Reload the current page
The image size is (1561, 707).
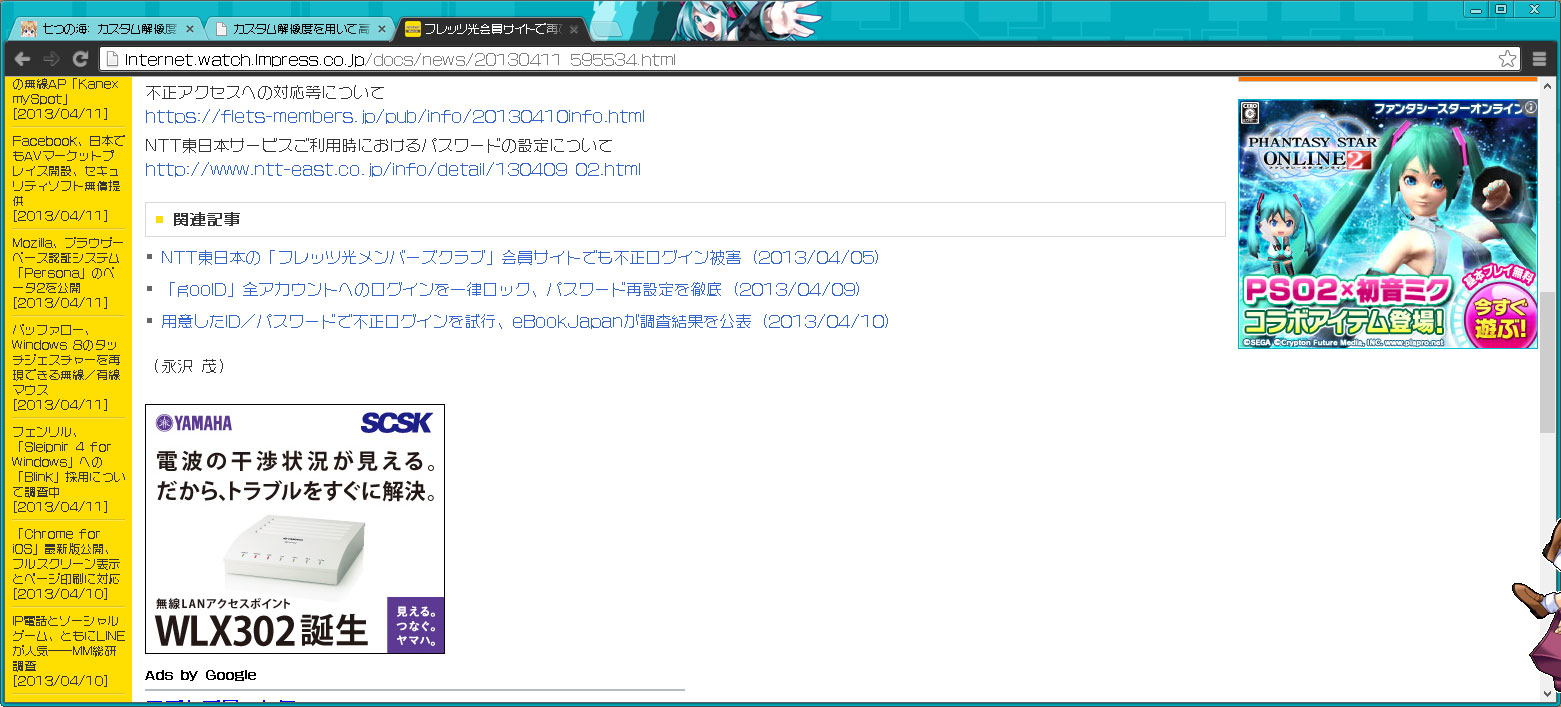81,59
